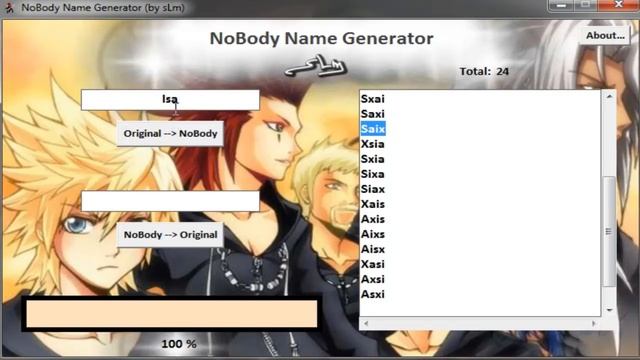Click the NoBody Name Generator heading

pos(321,38)
